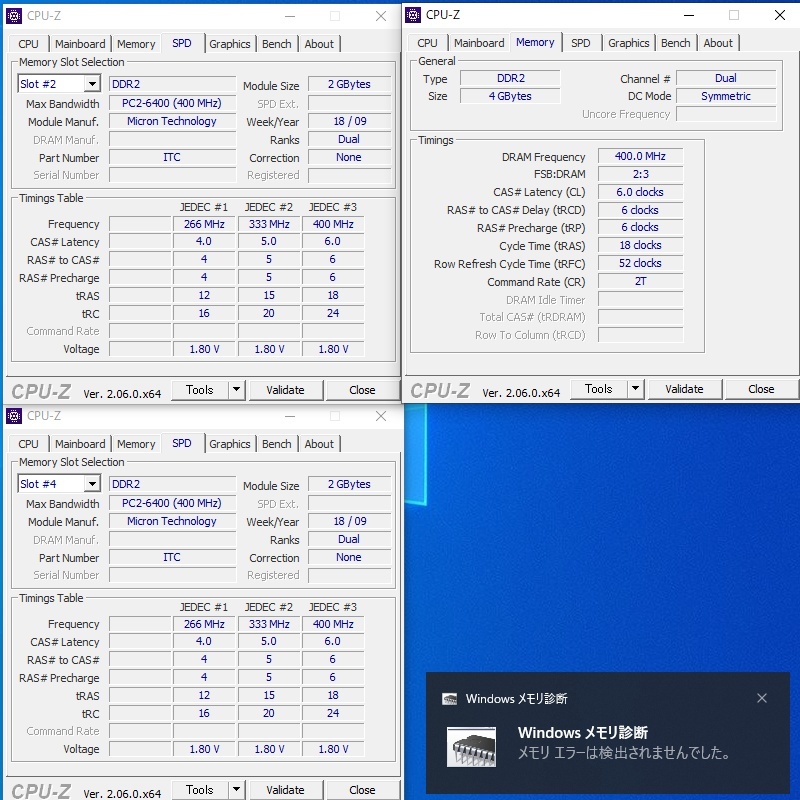
Task: Click the Week/Year value "18 / 09" in the Slot #2 window
Action: click(349, 121)
